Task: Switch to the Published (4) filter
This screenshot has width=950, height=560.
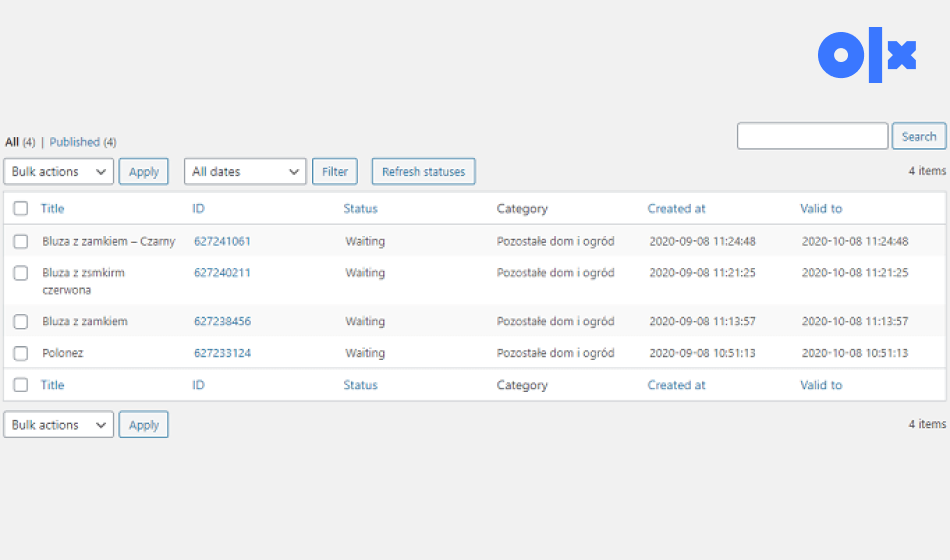Action: pyautogui.click(x=82, y=142)
